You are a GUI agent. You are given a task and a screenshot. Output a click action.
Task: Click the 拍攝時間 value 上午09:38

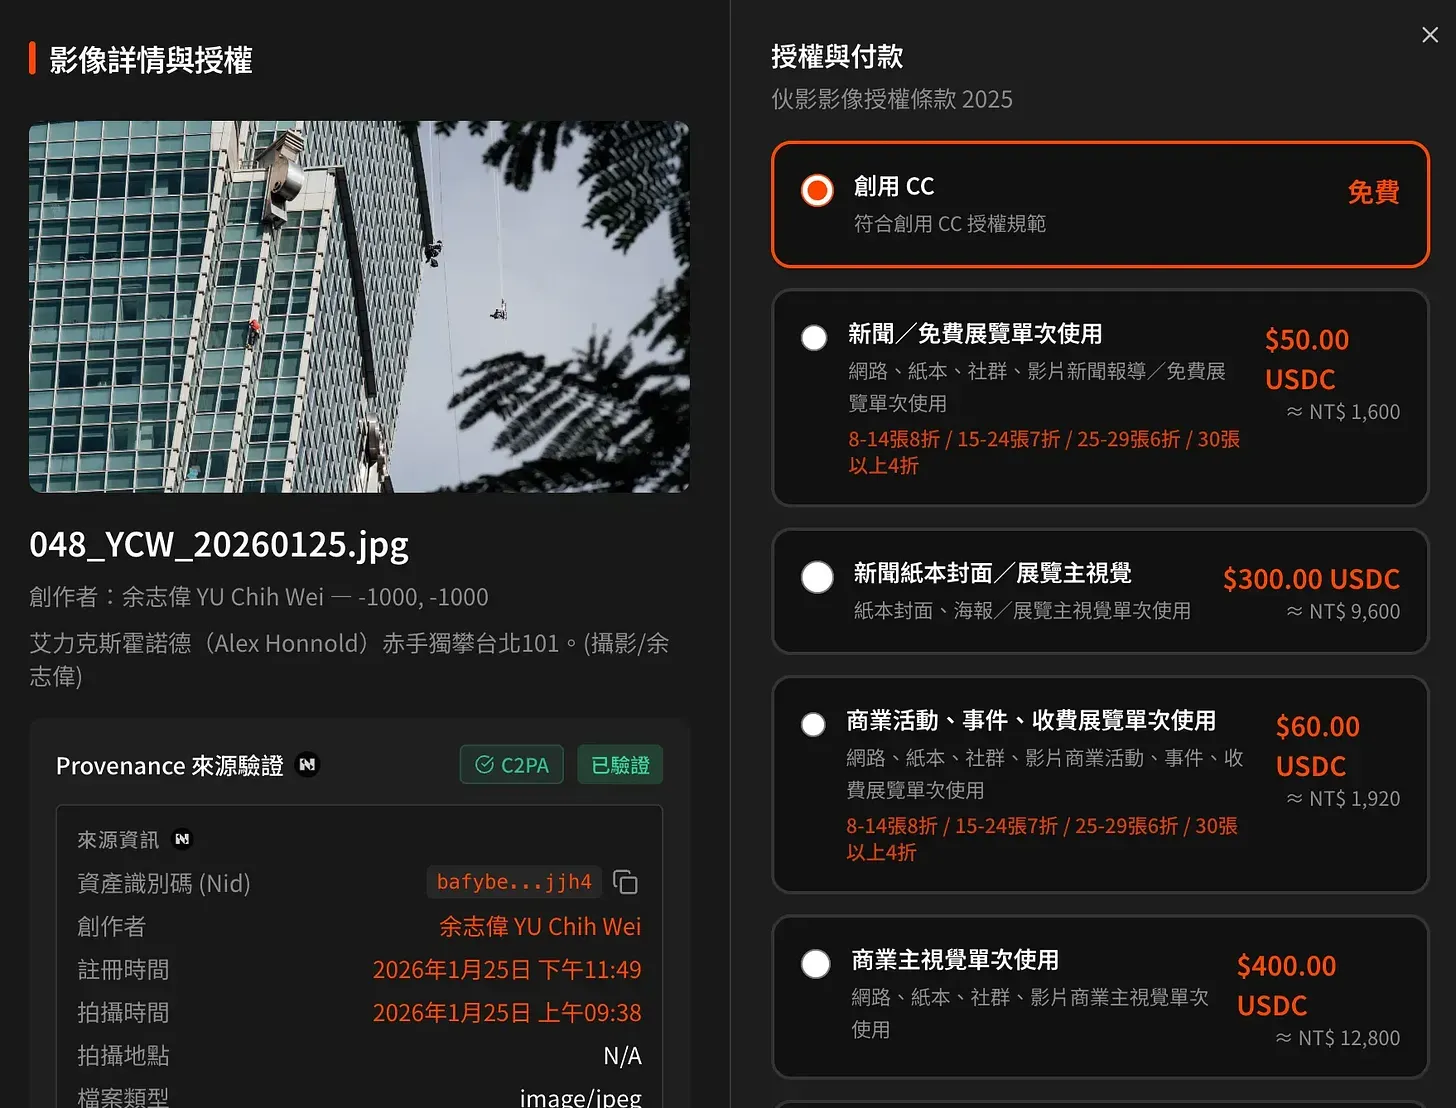pos(507,1013)
